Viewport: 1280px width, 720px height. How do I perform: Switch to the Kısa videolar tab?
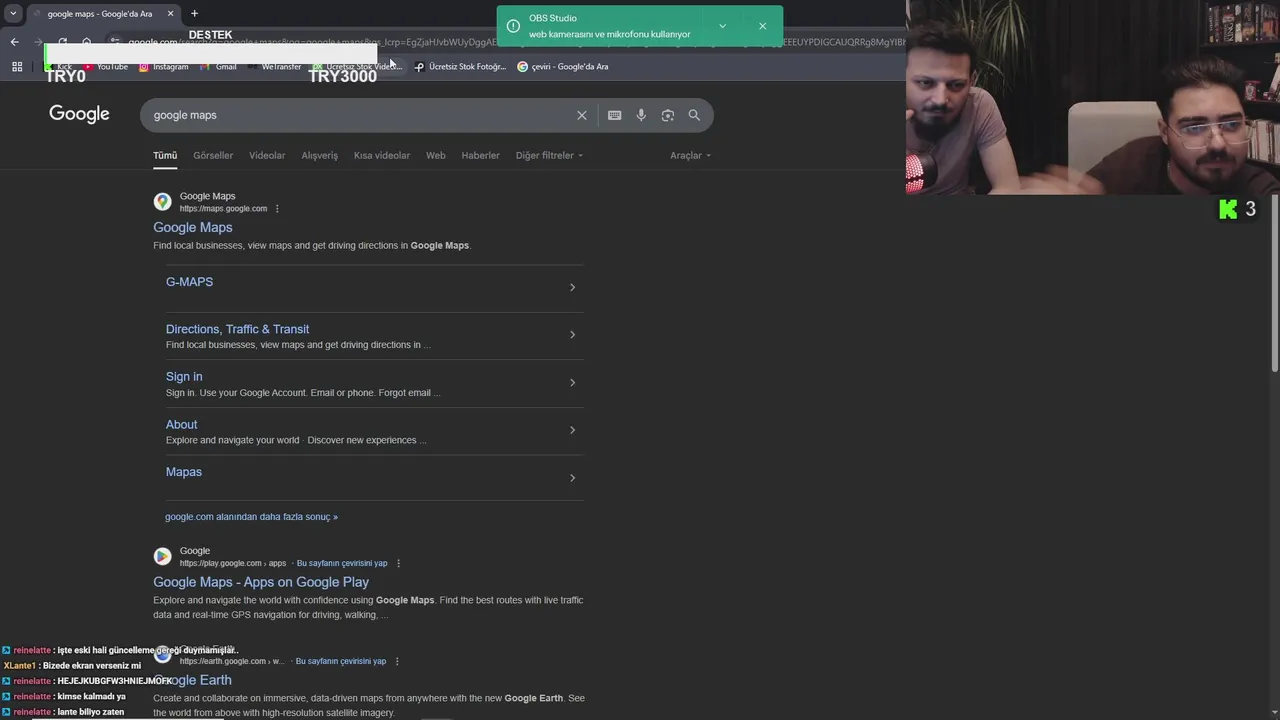click(382, 155)
